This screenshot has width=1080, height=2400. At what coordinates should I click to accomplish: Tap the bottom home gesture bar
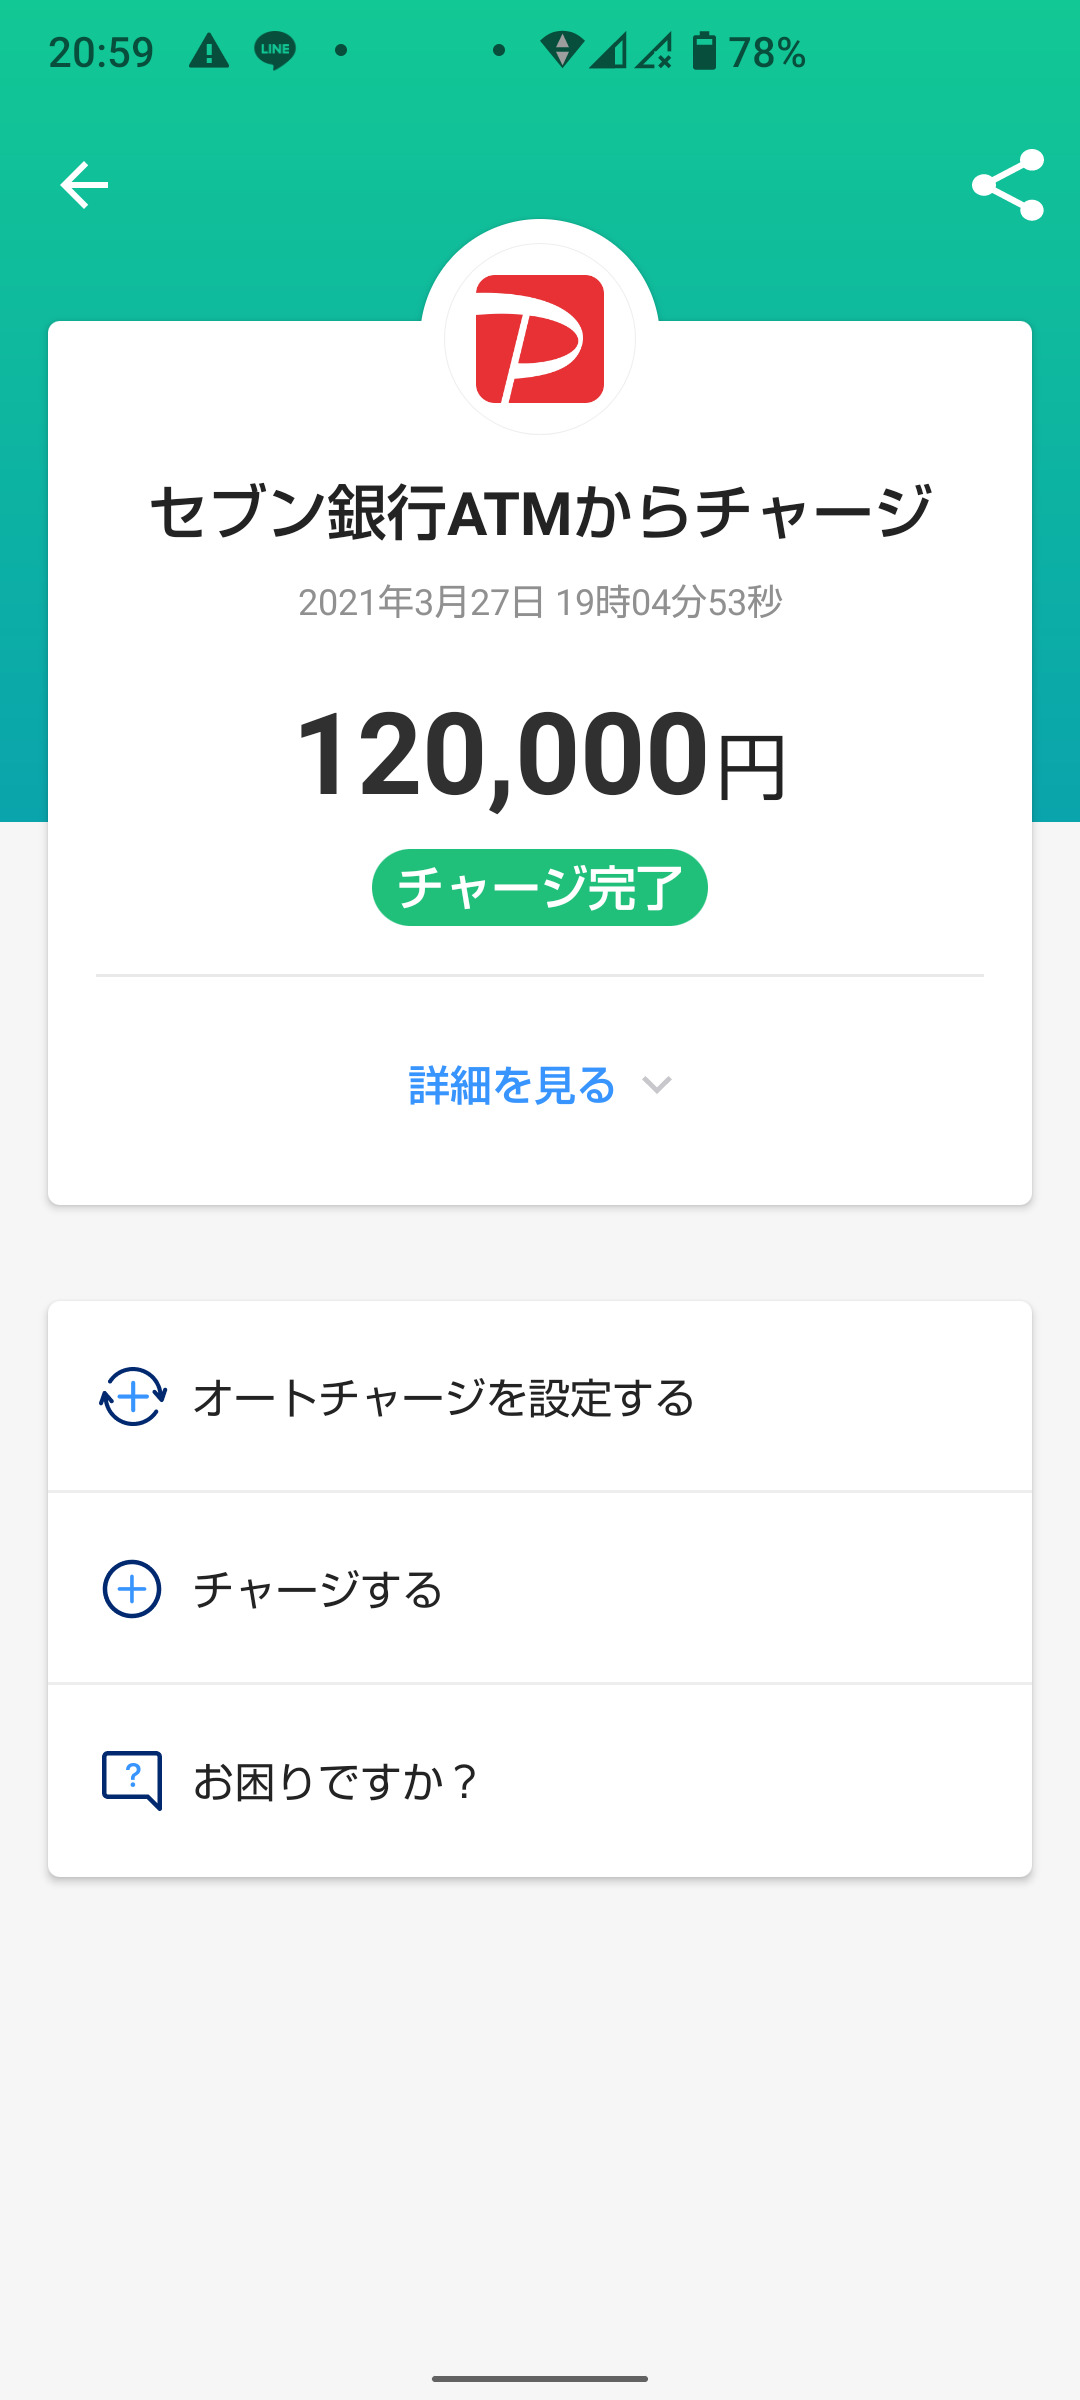click(x=540, y=2378)
